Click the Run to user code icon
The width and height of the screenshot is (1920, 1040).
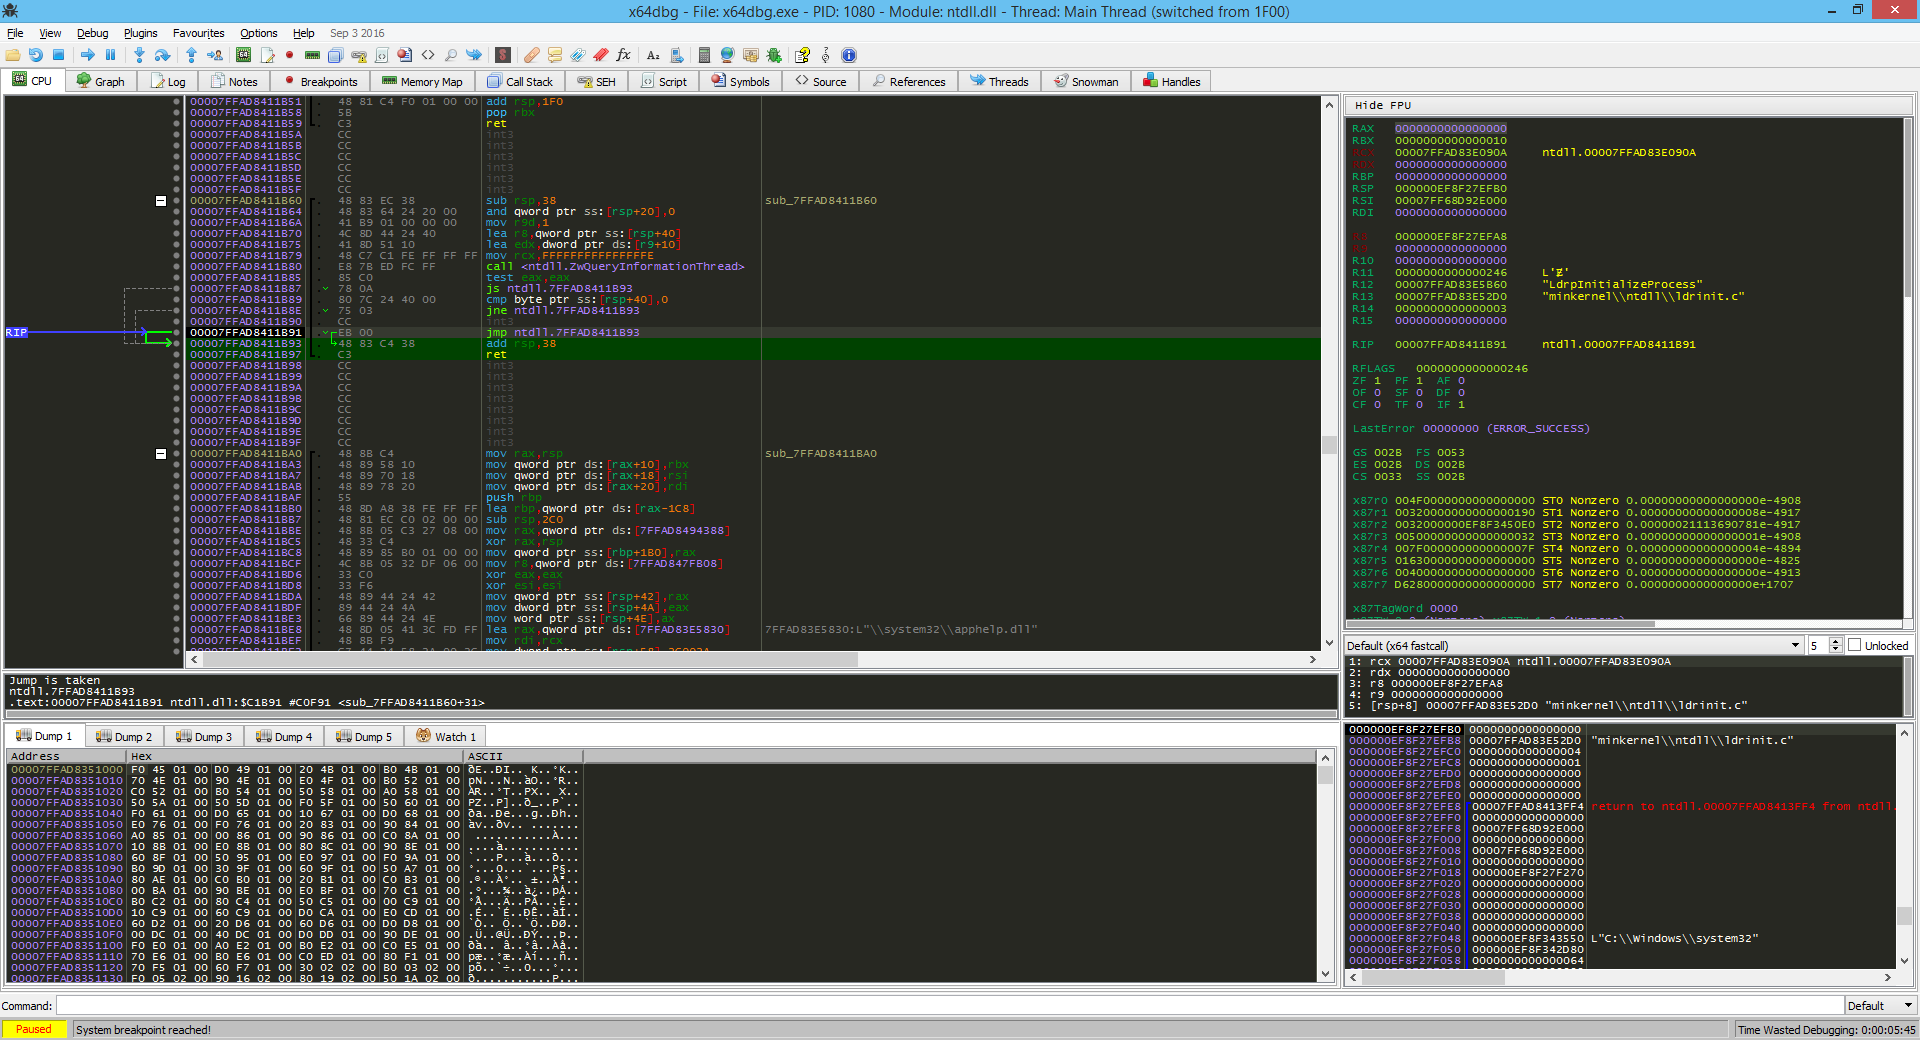pos(214,55)
